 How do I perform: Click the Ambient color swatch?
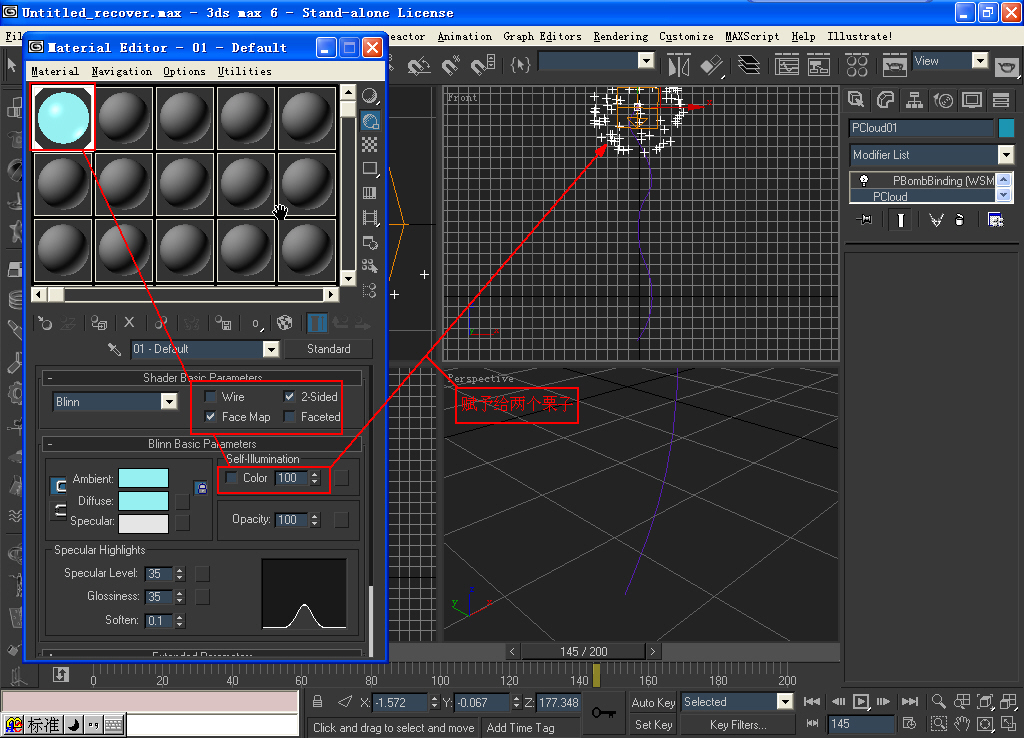pyautogui.click(x=143, y=479)
